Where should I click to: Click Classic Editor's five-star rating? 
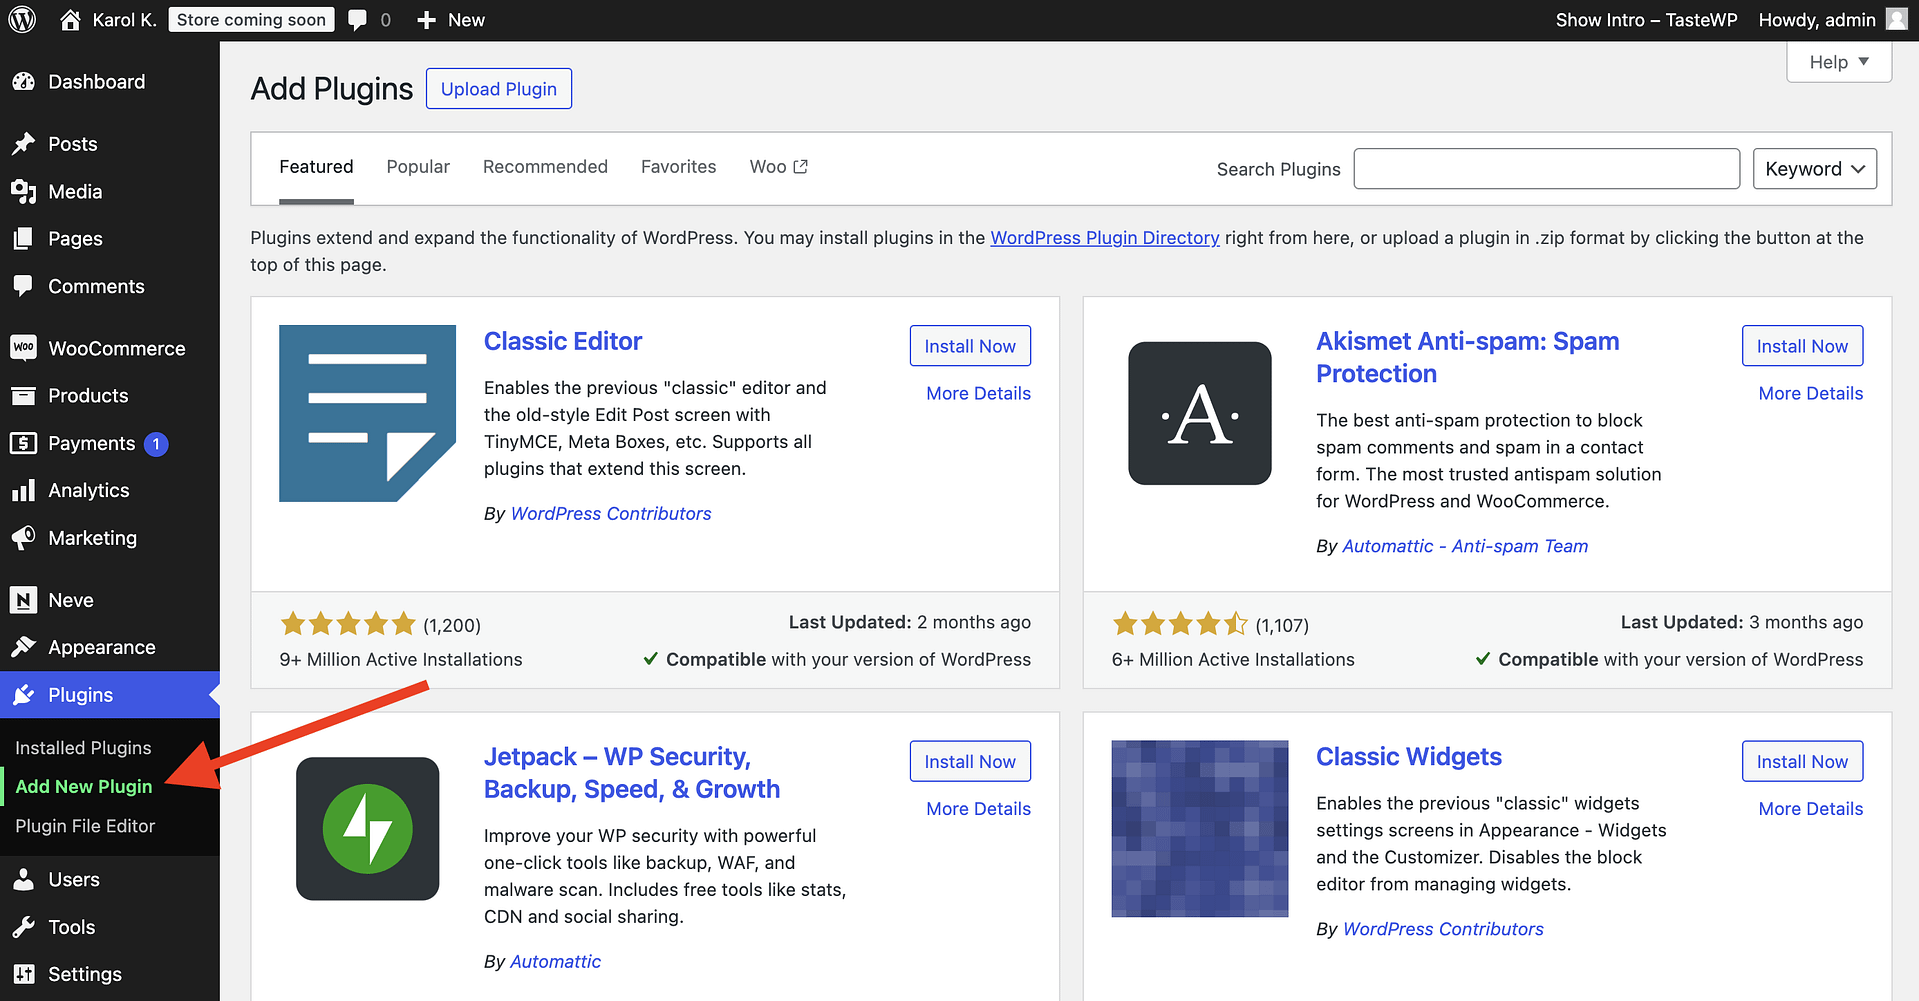pyautogui.click(x=348, y=624)
